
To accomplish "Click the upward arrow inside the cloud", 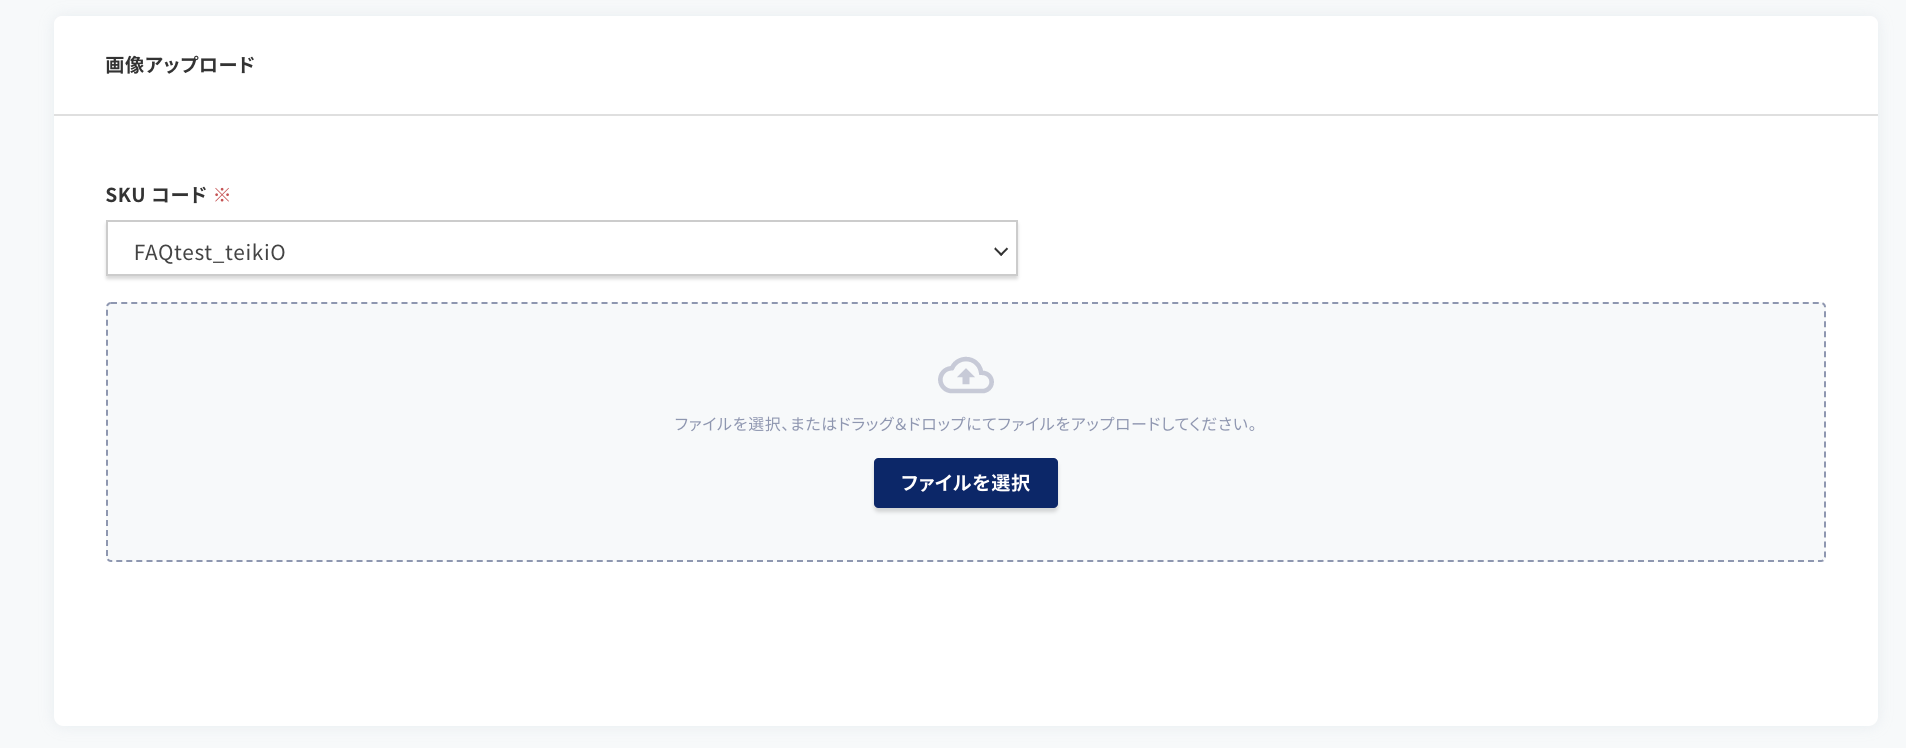I will 965,377.
